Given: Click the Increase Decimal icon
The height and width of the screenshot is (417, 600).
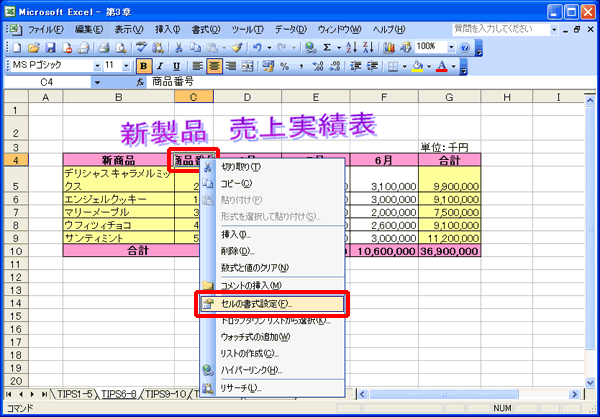Looking at the screenshot, I should click(318, 67).
